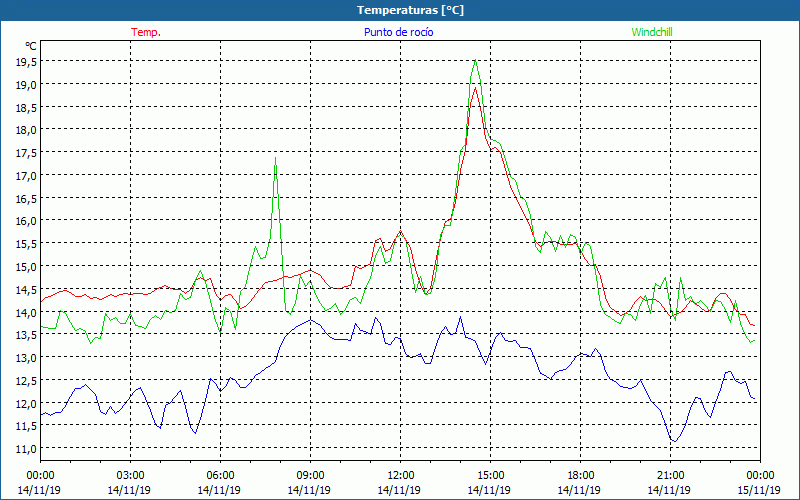The height and width of the screenshot is (500, 800).
Task: Click the 12:00 time label on the x-axis
Action: 401,476
